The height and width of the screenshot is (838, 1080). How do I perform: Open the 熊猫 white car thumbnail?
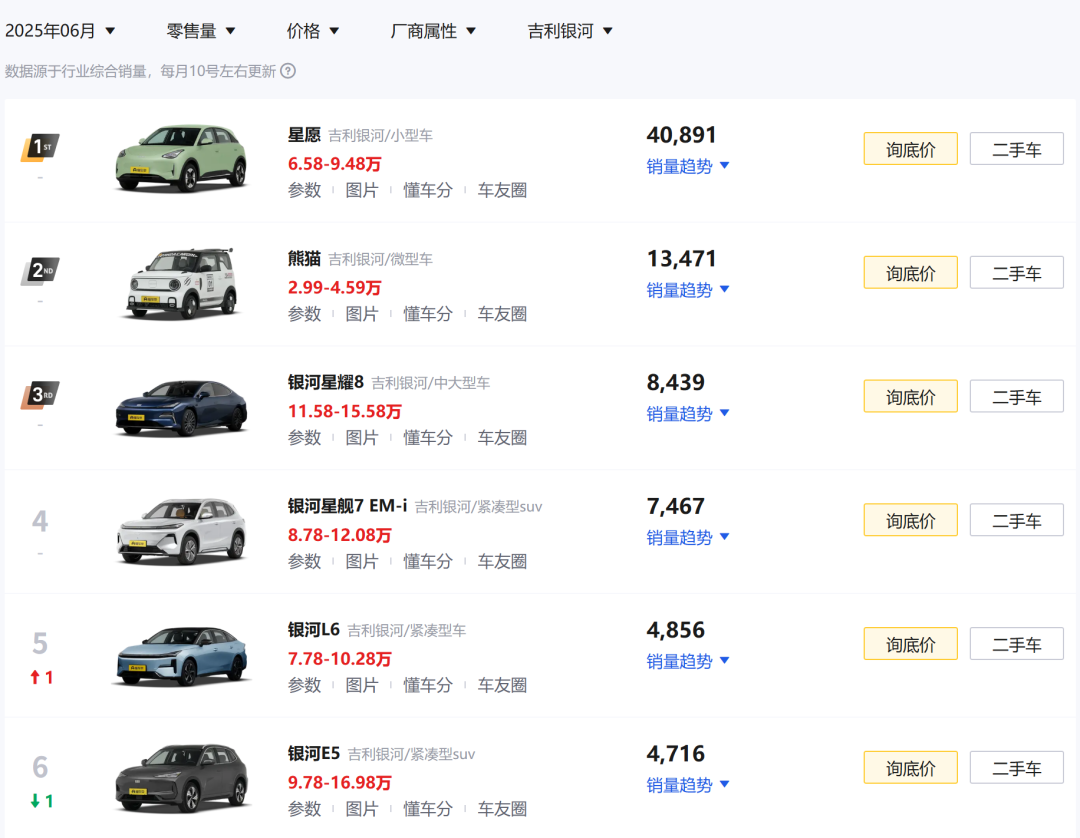[x=181, y=282]
